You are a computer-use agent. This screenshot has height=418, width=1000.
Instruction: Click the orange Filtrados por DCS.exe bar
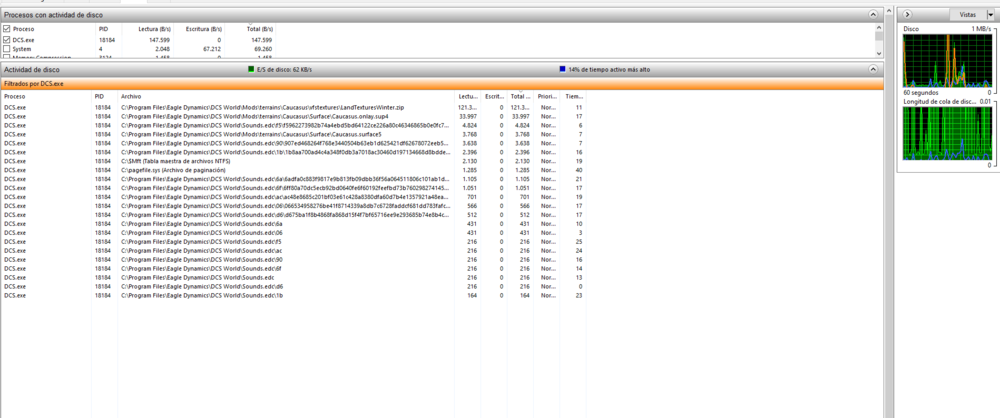(x=441, y=84)
